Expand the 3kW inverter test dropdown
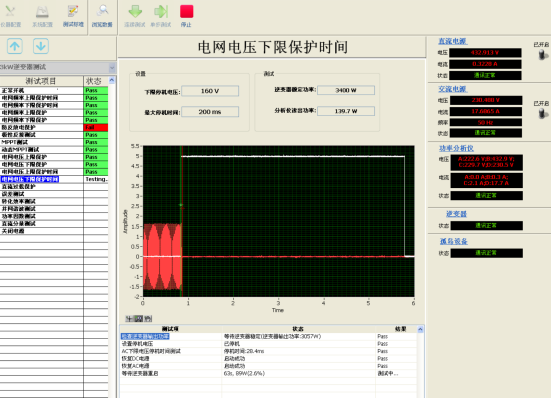 [x=112, y=67]
